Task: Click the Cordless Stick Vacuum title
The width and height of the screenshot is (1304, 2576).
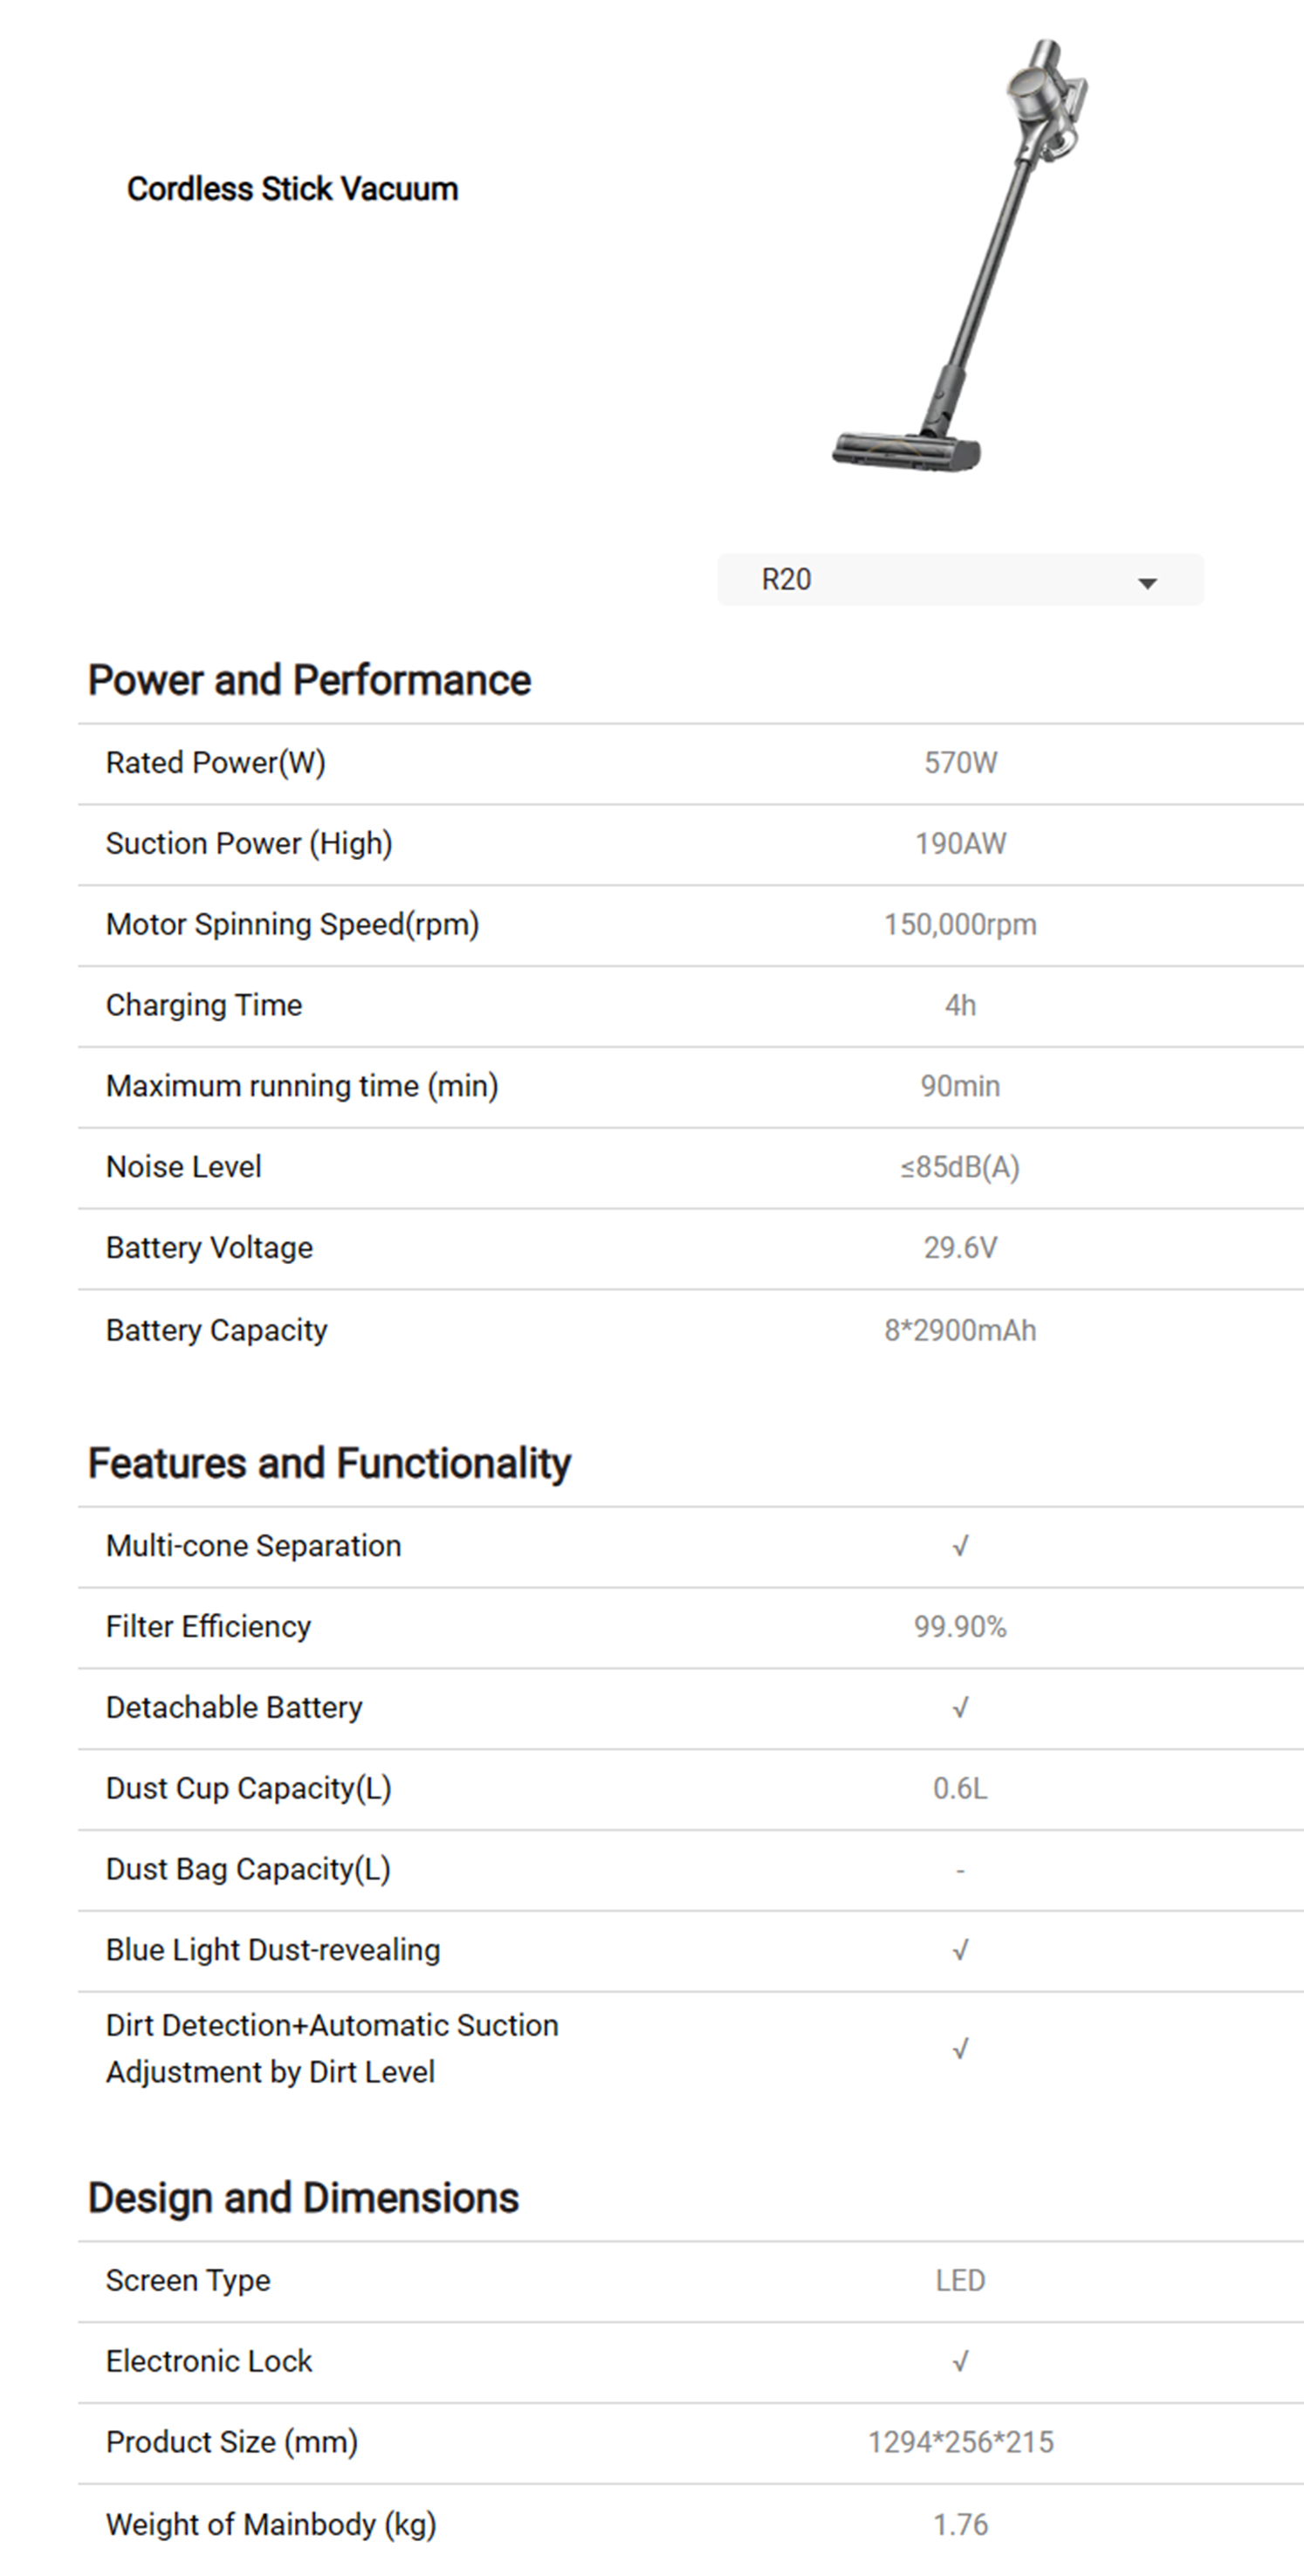Action: 292,189
